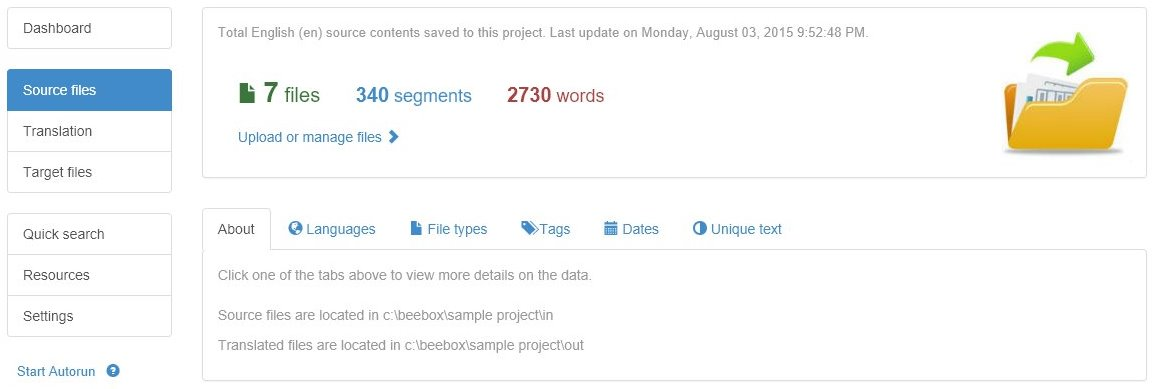Click the large folder with green arrow icon
The image size is (1154, 389).
(1065, 93)
